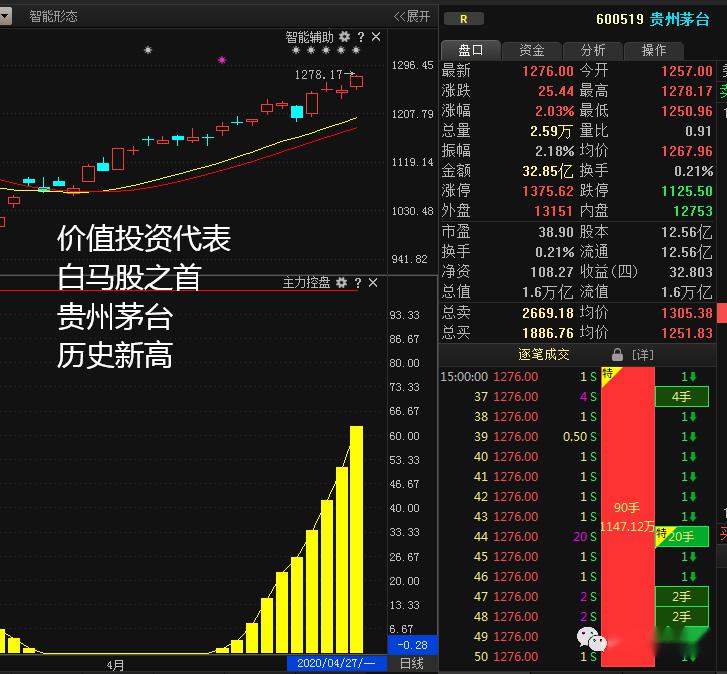Click the trade row at second 44 with 20 S
The image size is (727, 674).
coord(519,537)
